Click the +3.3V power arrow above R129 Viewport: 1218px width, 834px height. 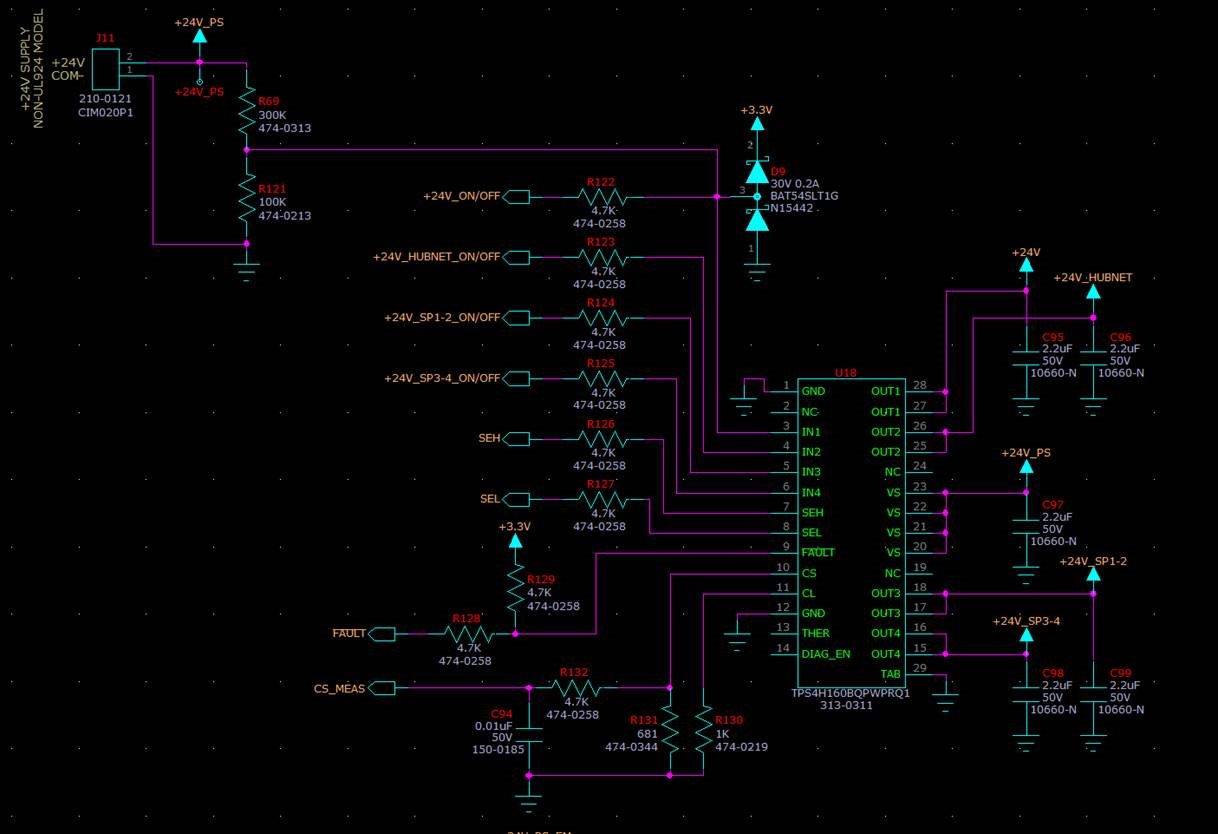(x=515, y=541)
